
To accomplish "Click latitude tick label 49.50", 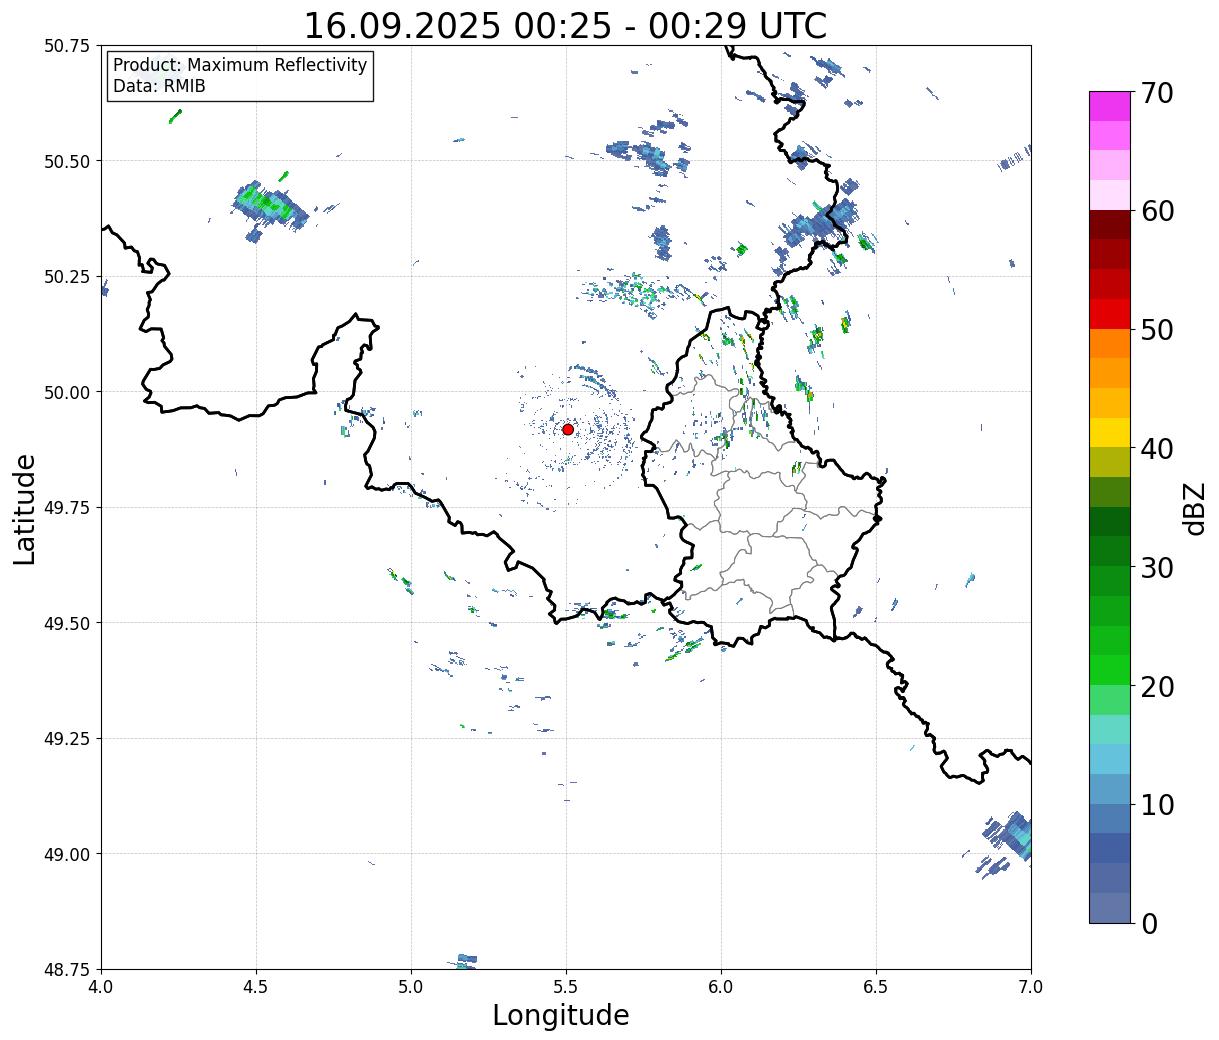I will (67, 623).
